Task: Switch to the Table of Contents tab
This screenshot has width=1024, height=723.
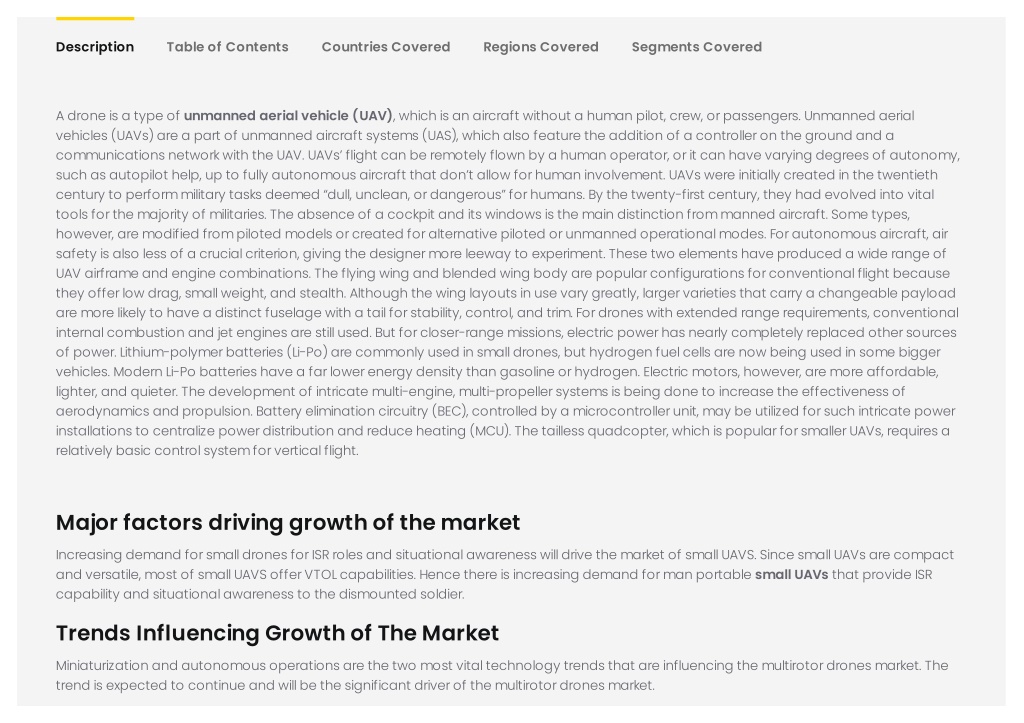Action: [227, 47]
